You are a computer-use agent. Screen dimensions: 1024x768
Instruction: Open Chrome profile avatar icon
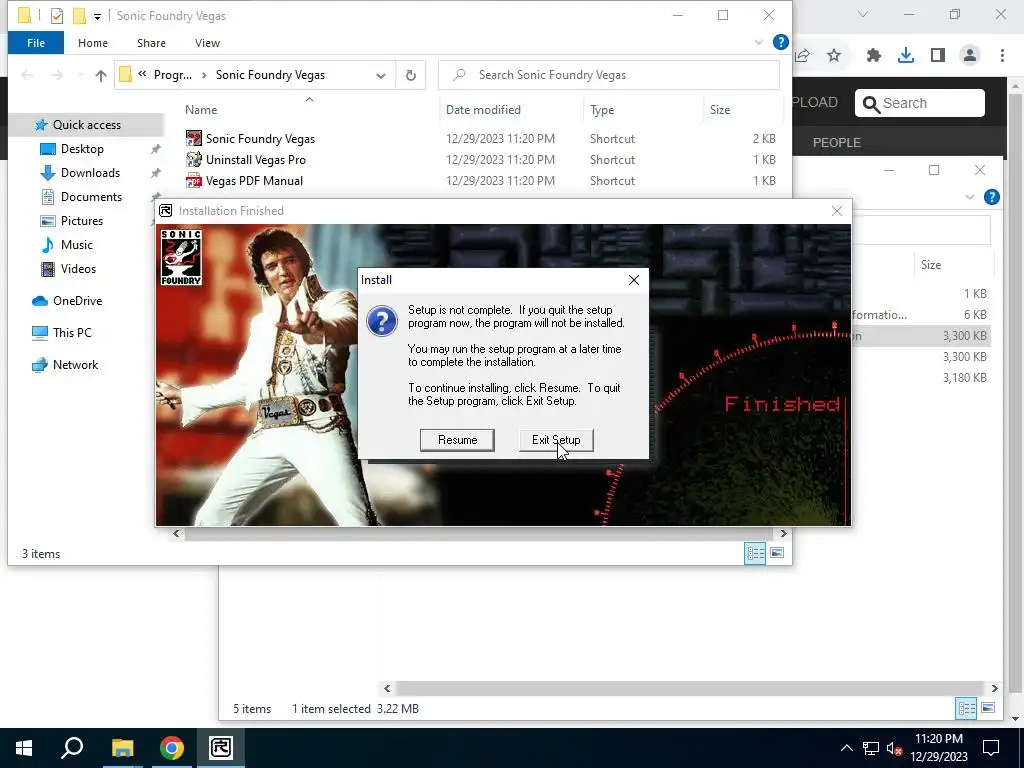click(970, 56)
